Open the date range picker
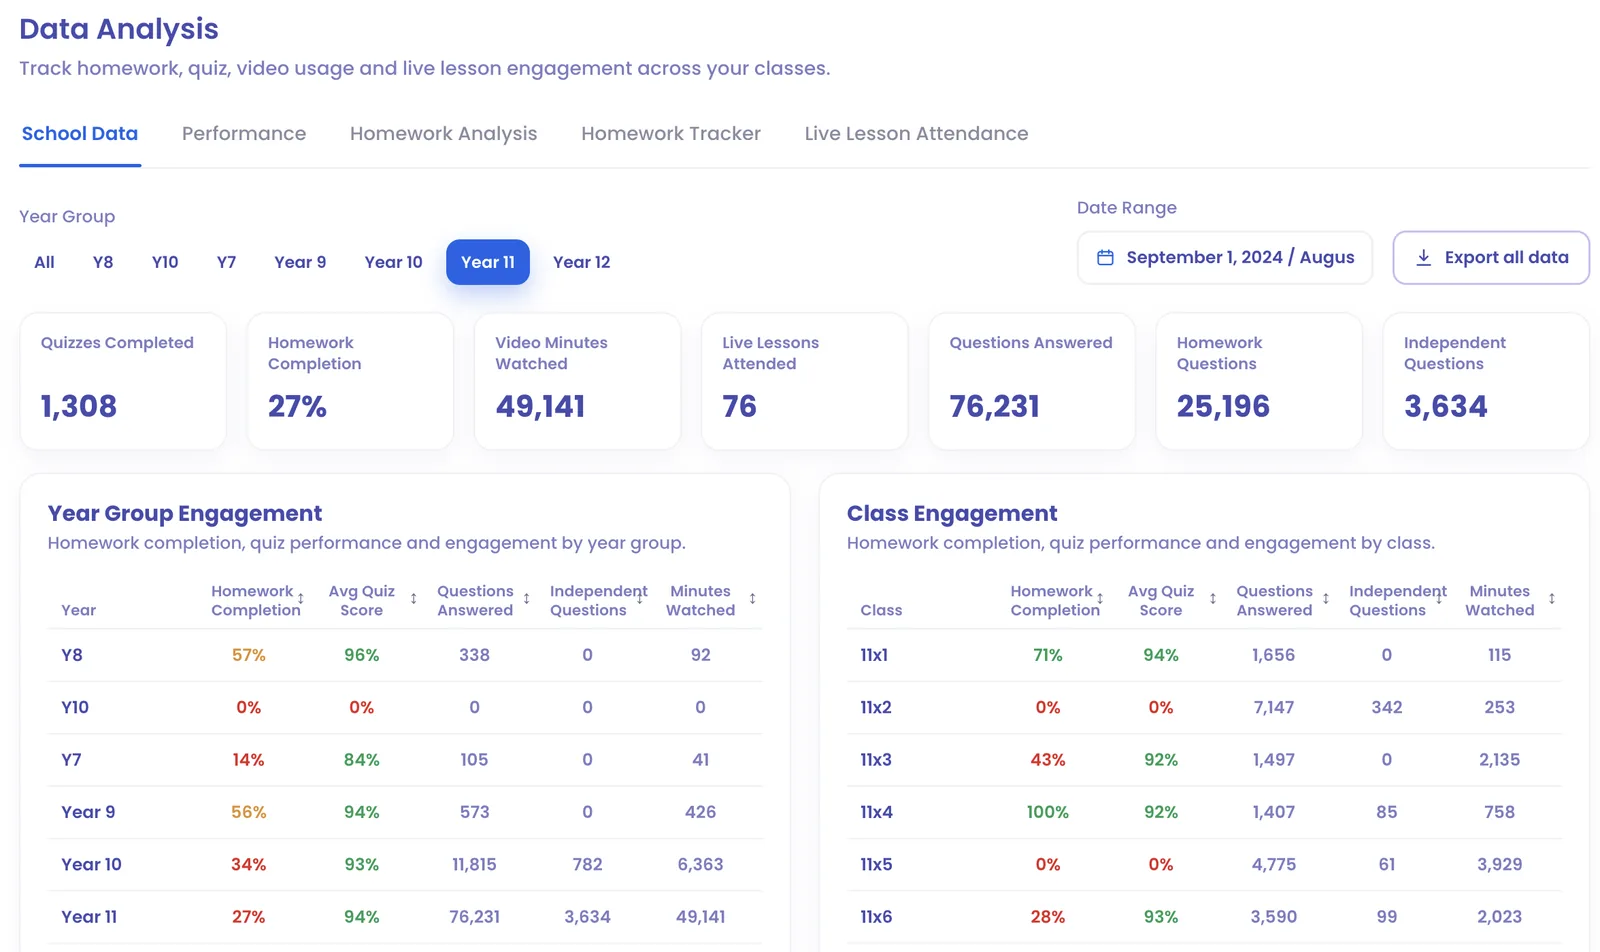This screenshot has height=952, width=1600. pos(1225,258)
